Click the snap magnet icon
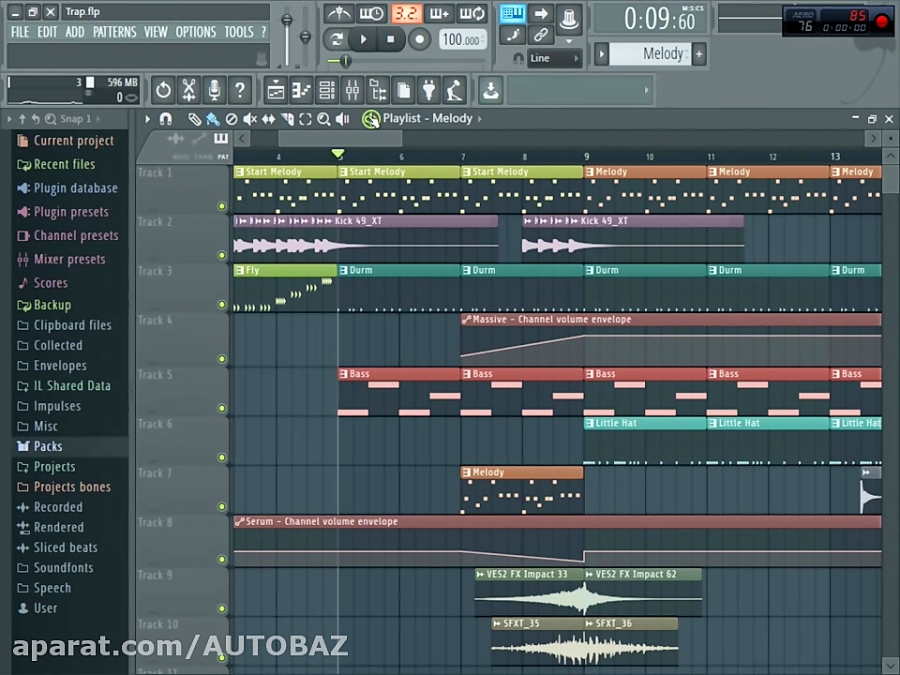Screen dimensions: 900x675 click(165, 118)
